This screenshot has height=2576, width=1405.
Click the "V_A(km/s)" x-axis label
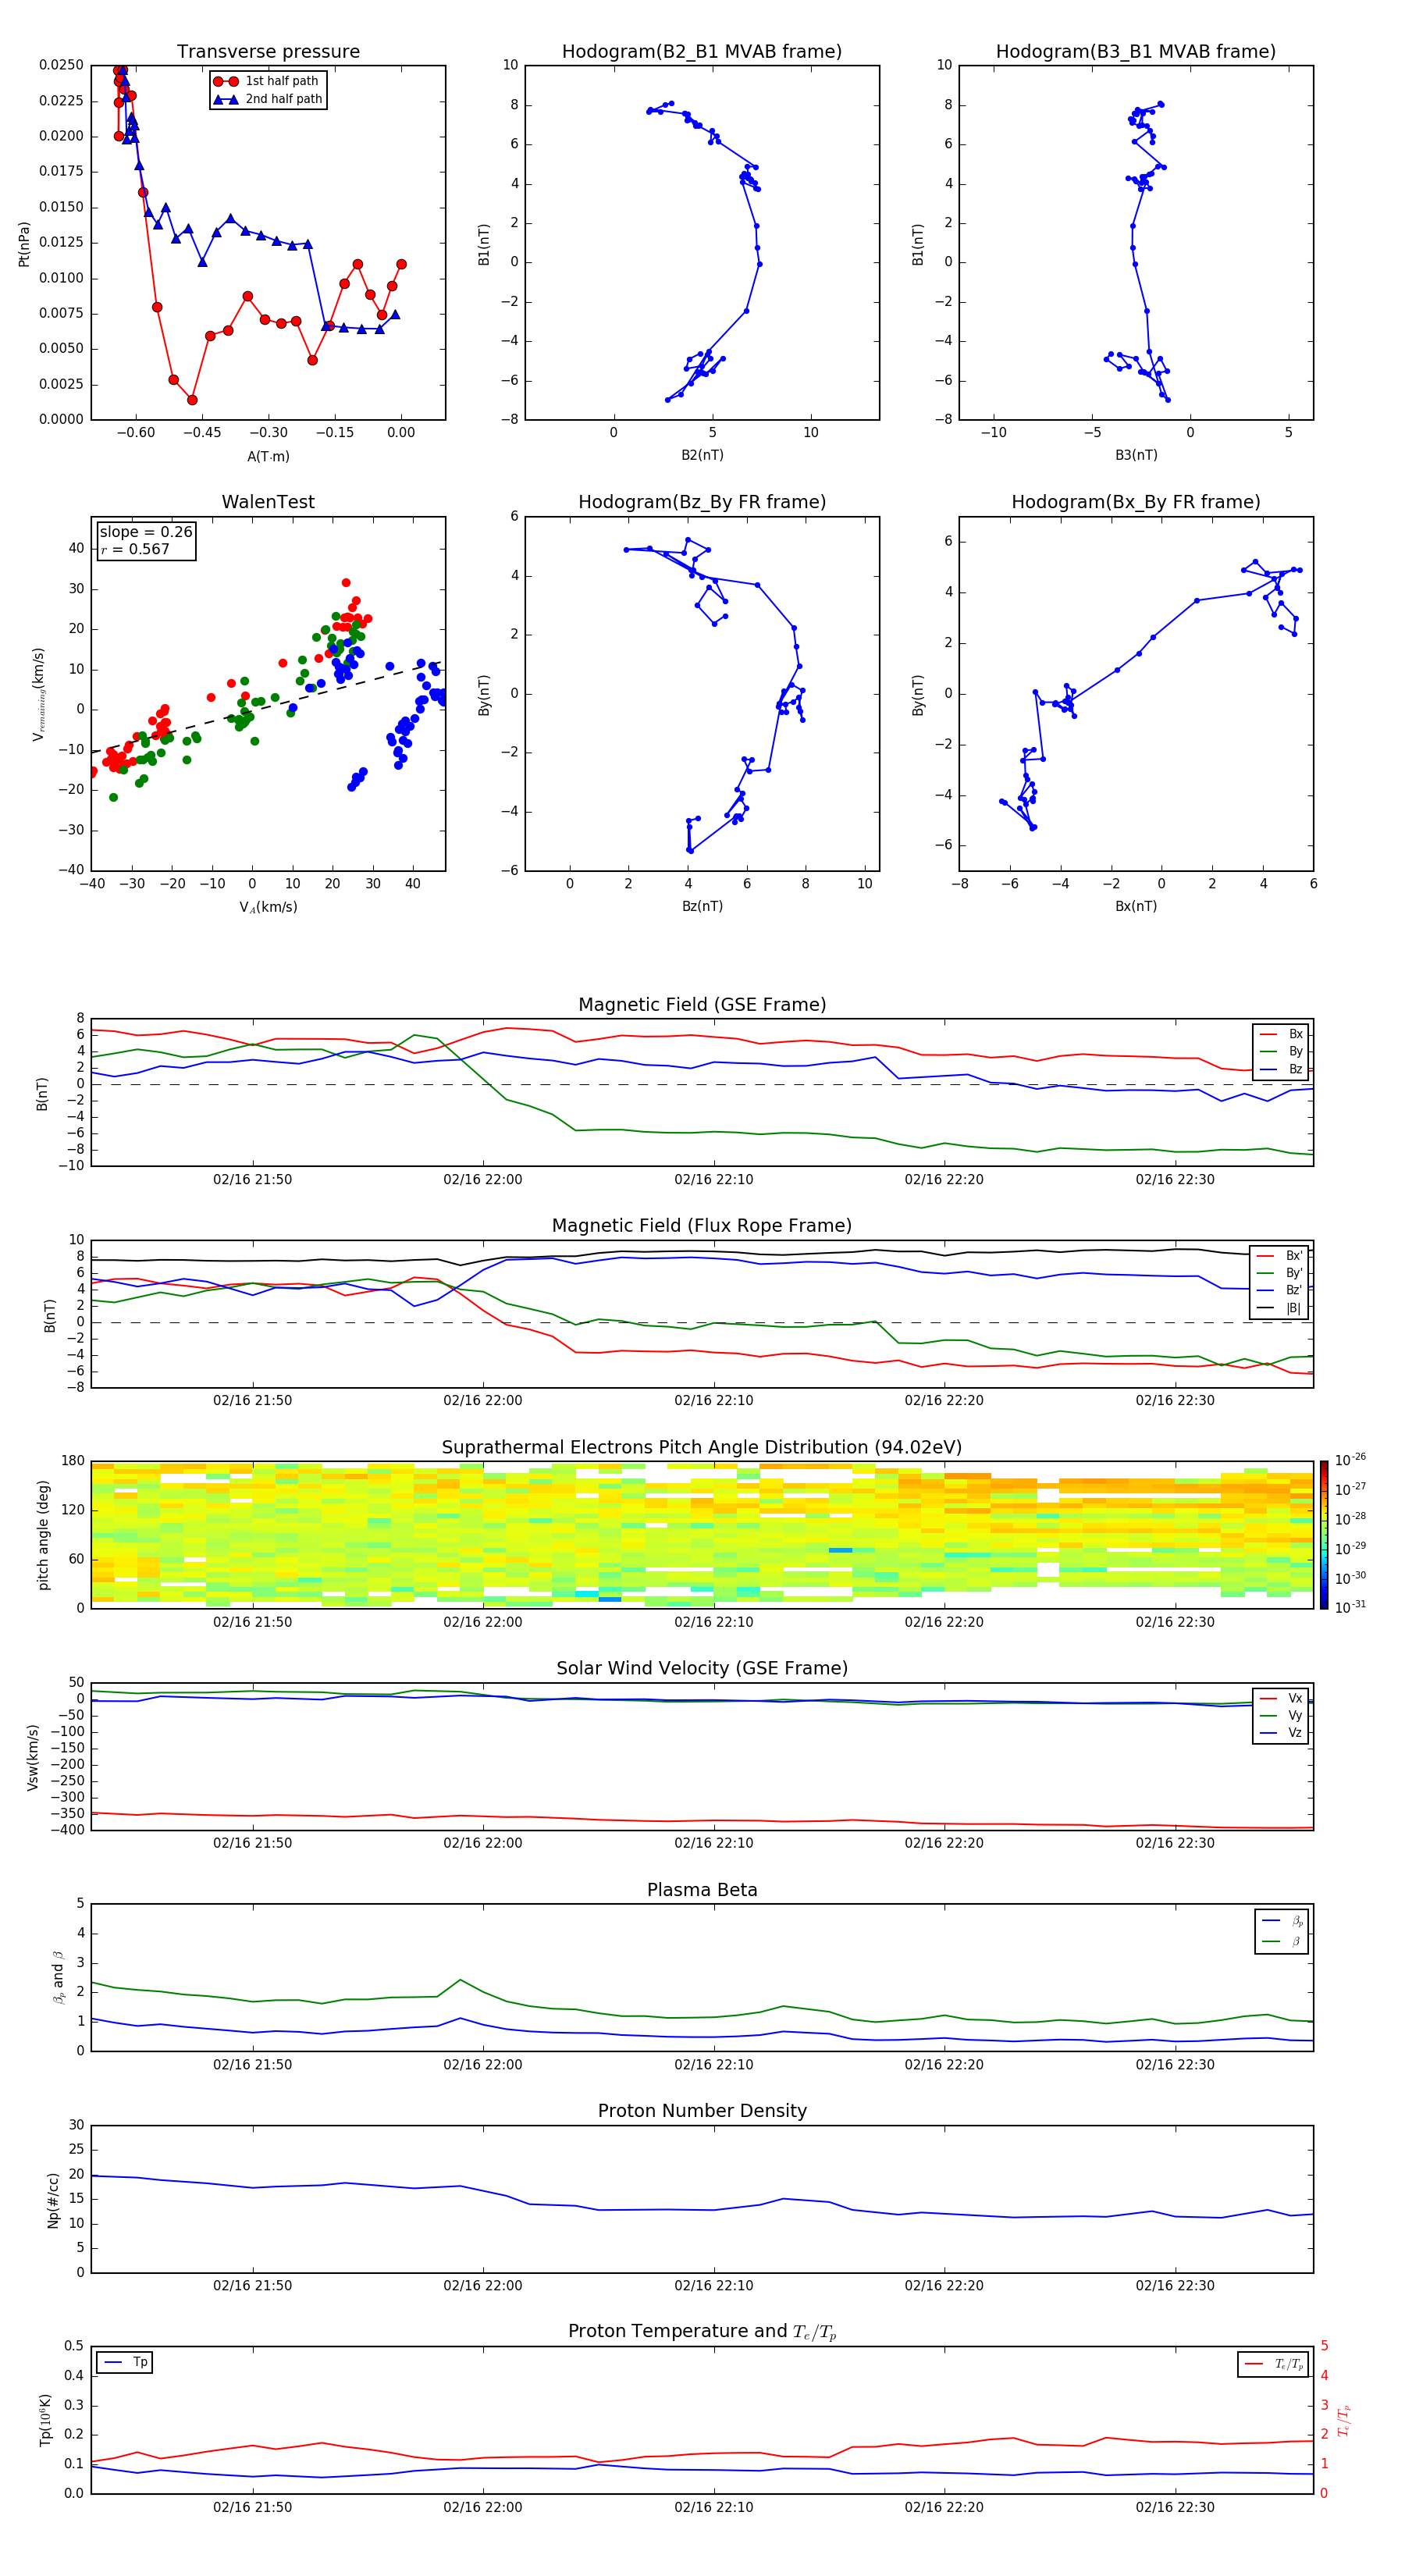point(268,907)
